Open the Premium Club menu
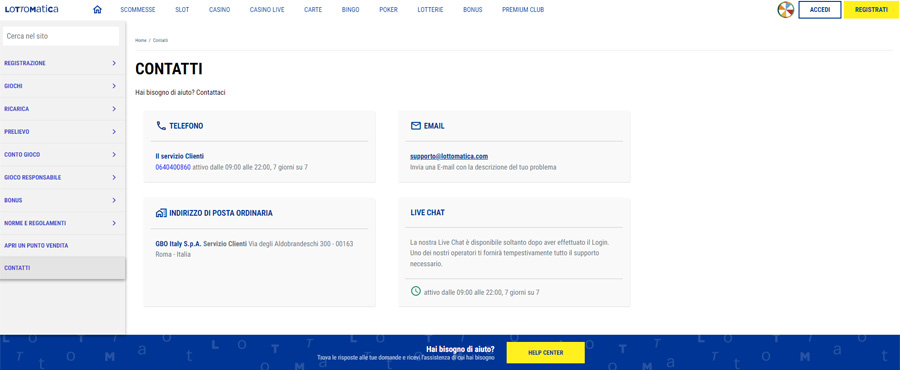Viewport: 900px width, 370px height. point(523,10)
